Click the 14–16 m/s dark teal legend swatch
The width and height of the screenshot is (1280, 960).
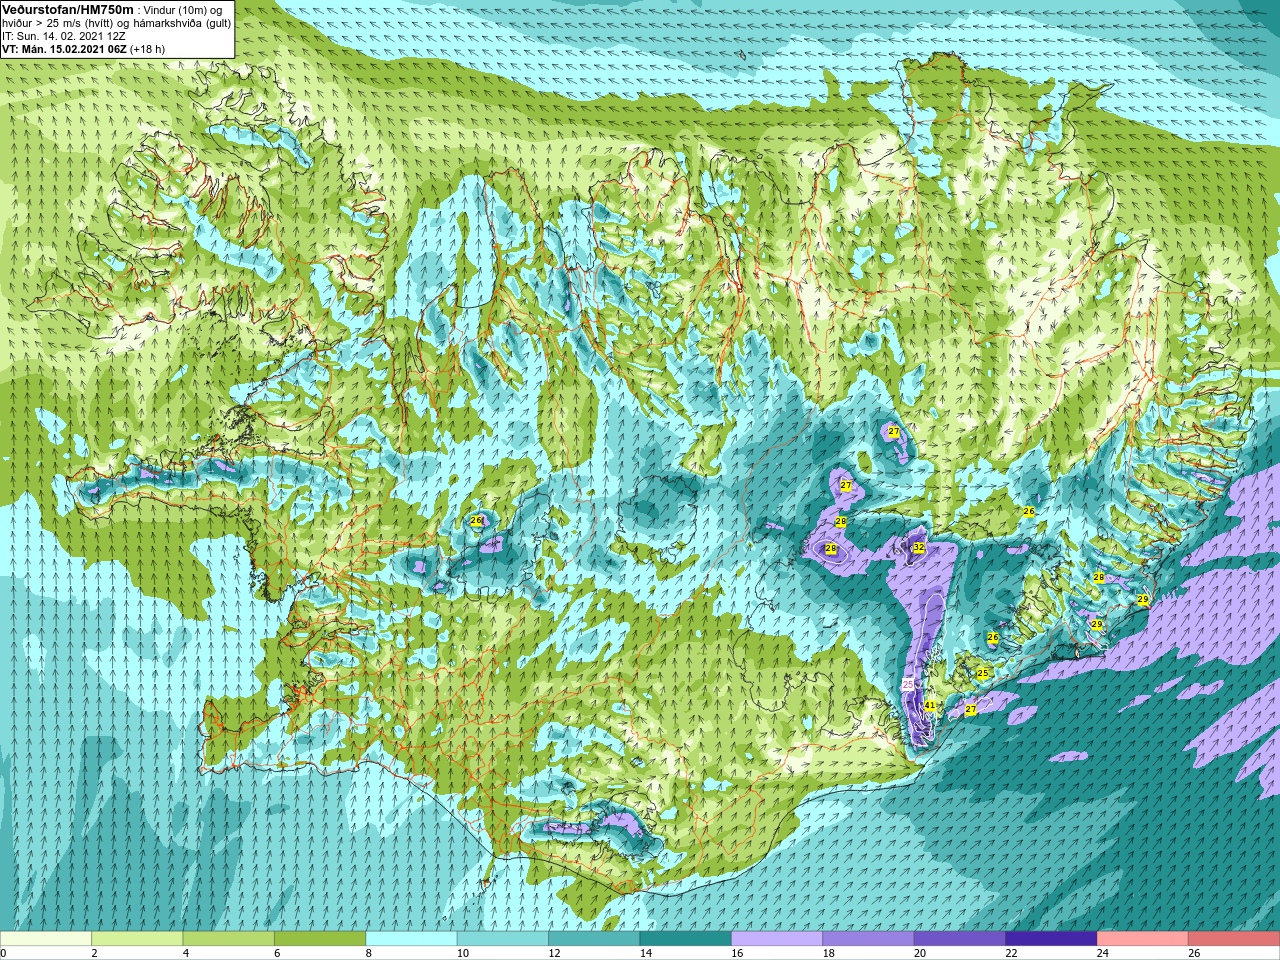click(686, 940)
